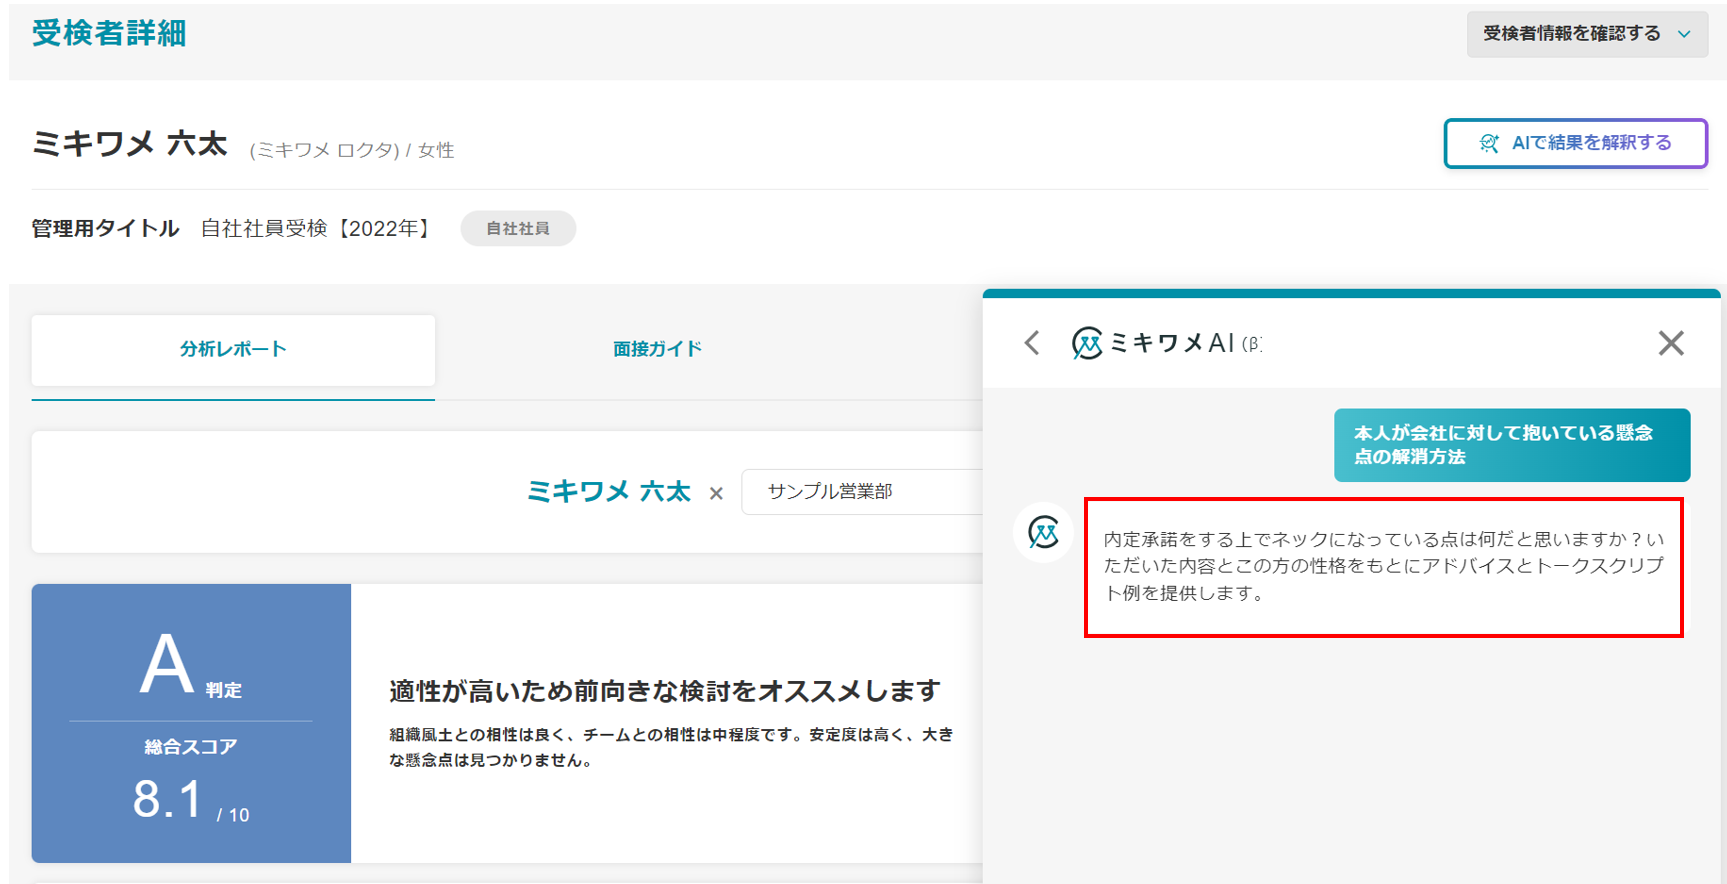Open the 受検者情報を確認する dropdown
1727x884 pixels.
1573,34
